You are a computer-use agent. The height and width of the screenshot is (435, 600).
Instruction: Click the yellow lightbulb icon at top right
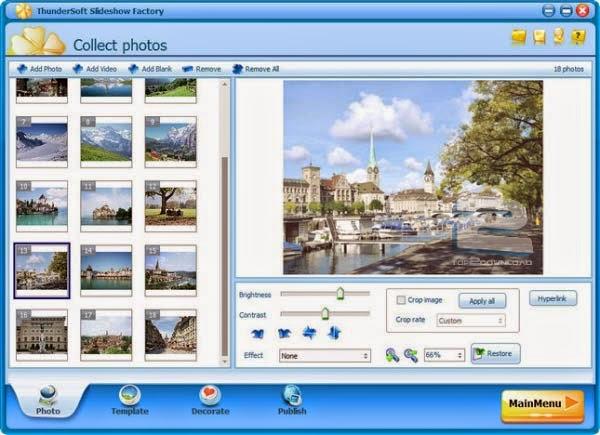tap(558, 36)
